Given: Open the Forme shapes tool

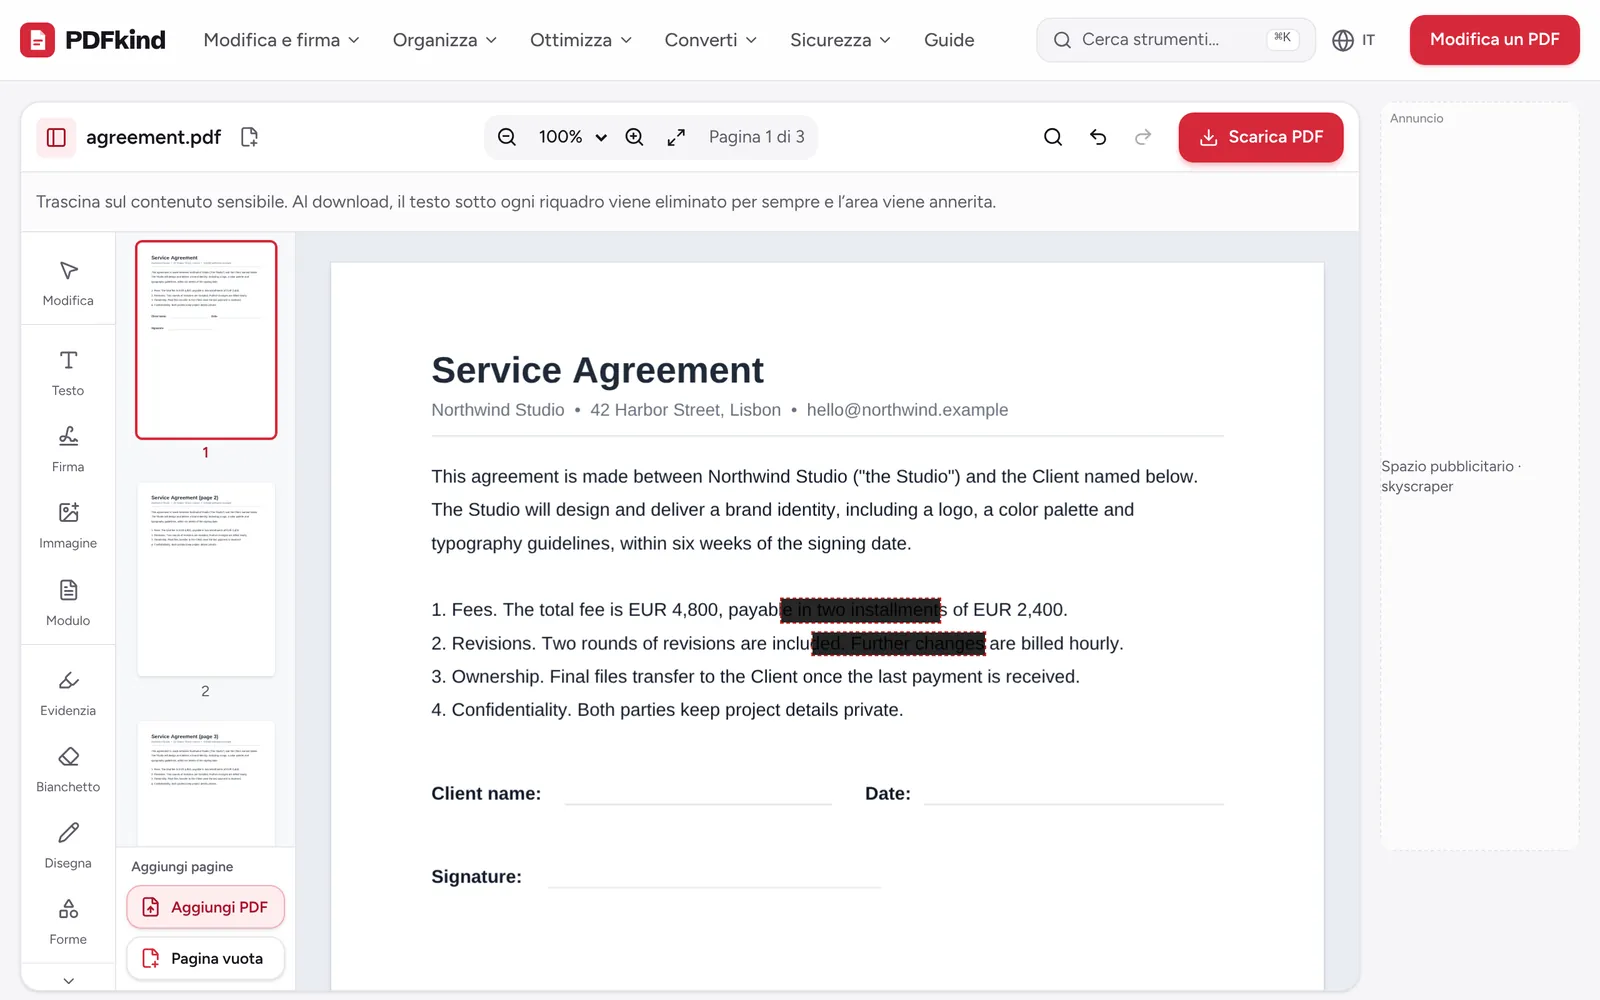Looking at the screenshot, I should coord(68,922).
